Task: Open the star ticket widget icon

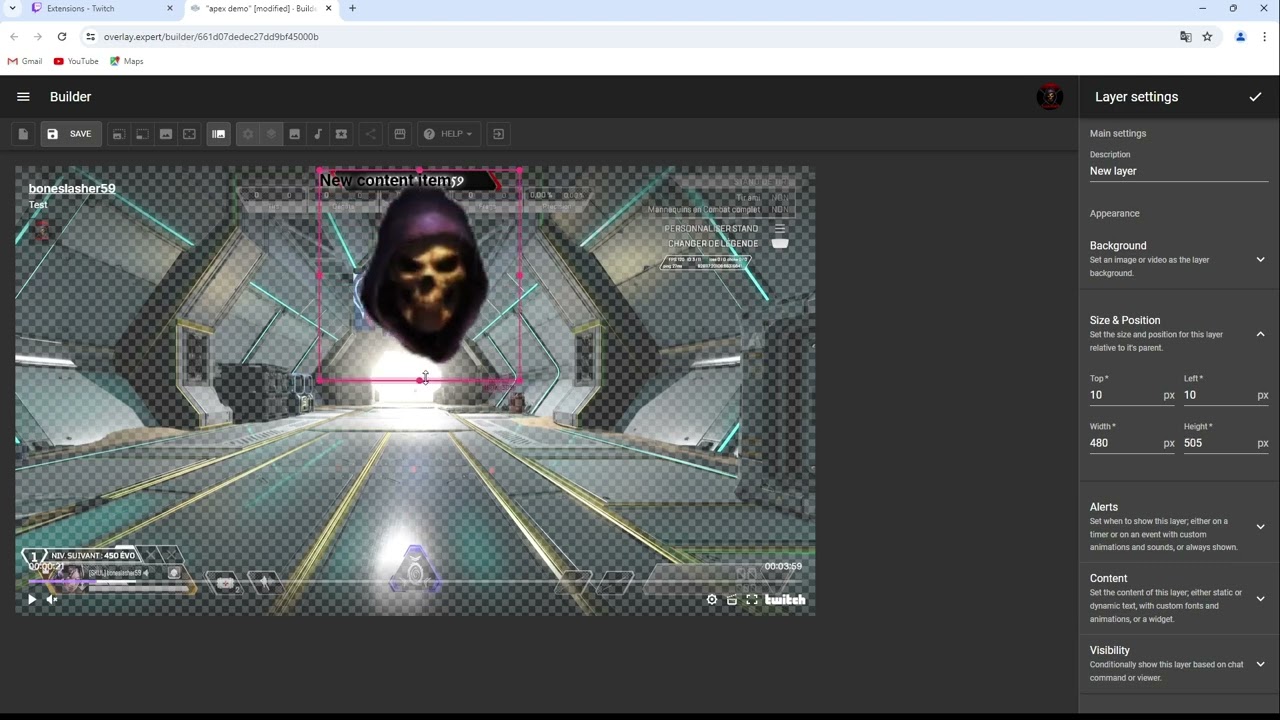Action: pyautogui.click(x=341, y=134)
